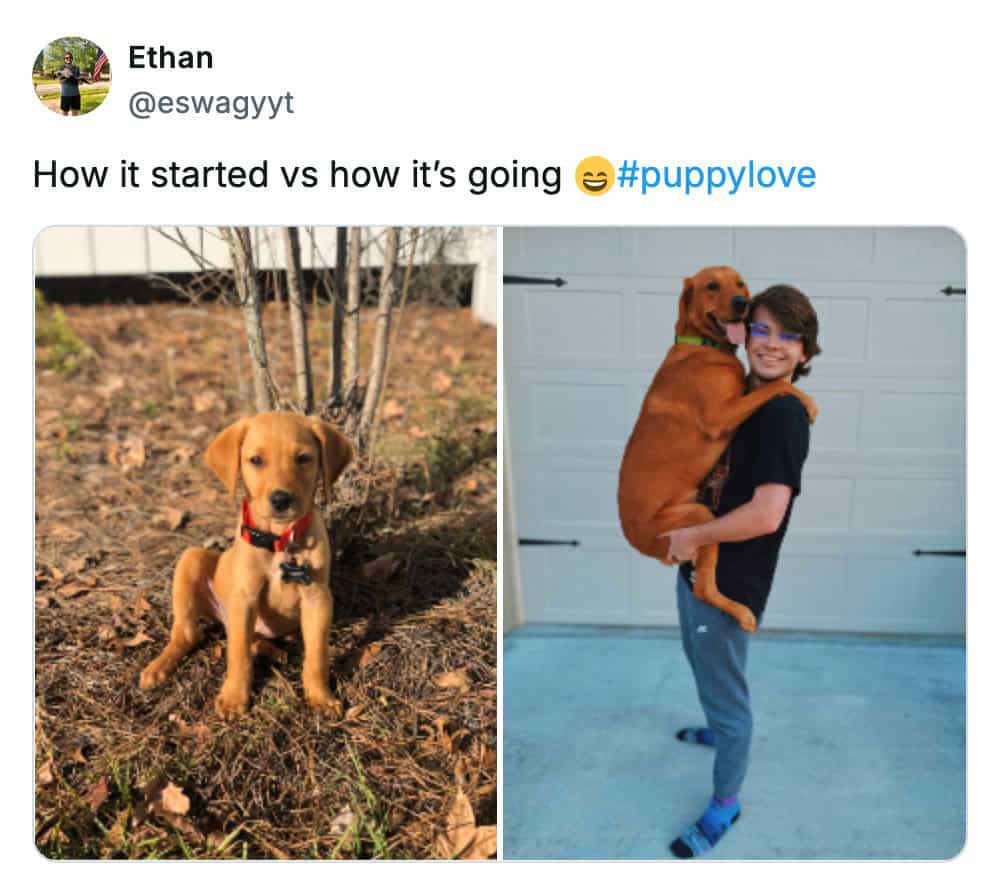Click the black garage hinge above dog's head
The width and height of the screenshot is (996, 892).
[x=533, y=281]
